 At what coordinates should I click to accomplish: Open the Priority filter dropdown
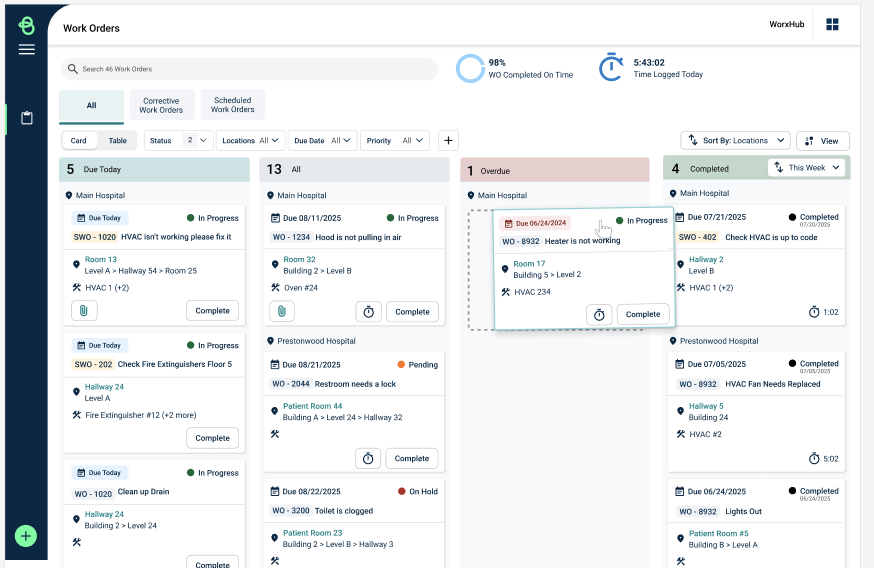pos(395,140)
